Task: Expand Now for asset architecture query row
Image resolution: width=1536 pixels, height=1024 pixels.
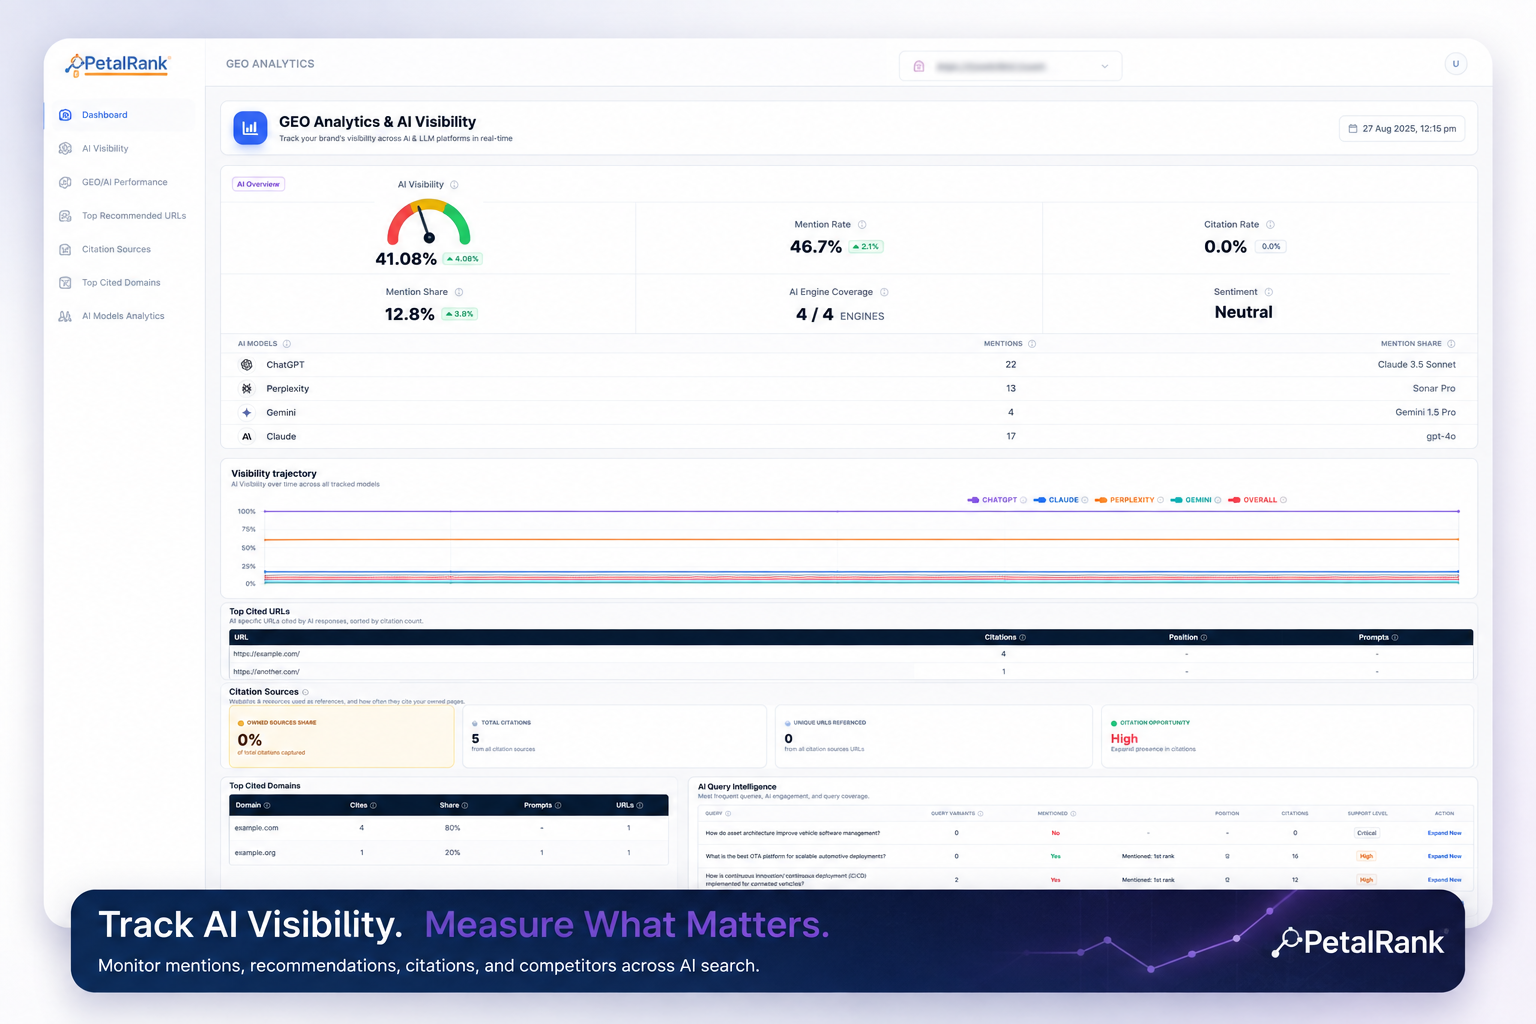Action: (x=1444, y=833)
